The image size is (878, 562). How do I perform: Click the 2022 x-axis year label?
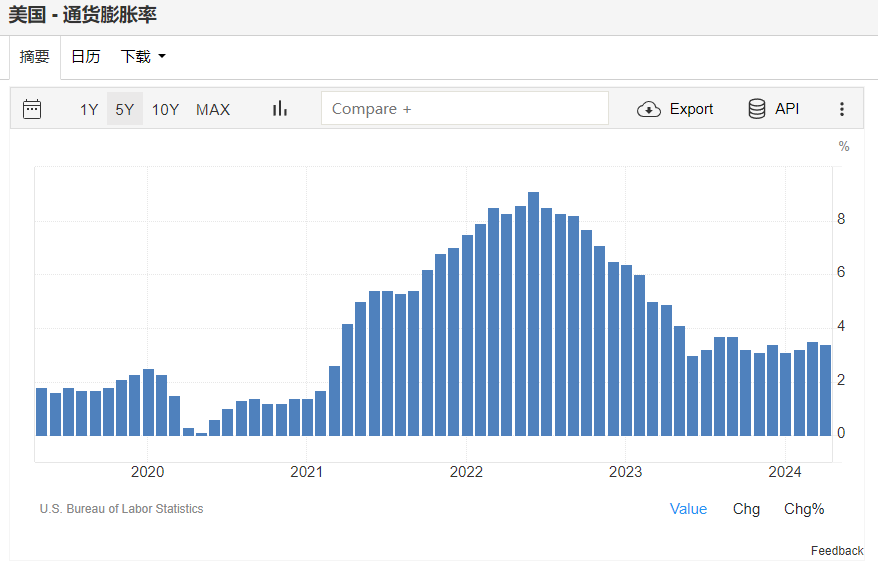(x=466, y=472)
